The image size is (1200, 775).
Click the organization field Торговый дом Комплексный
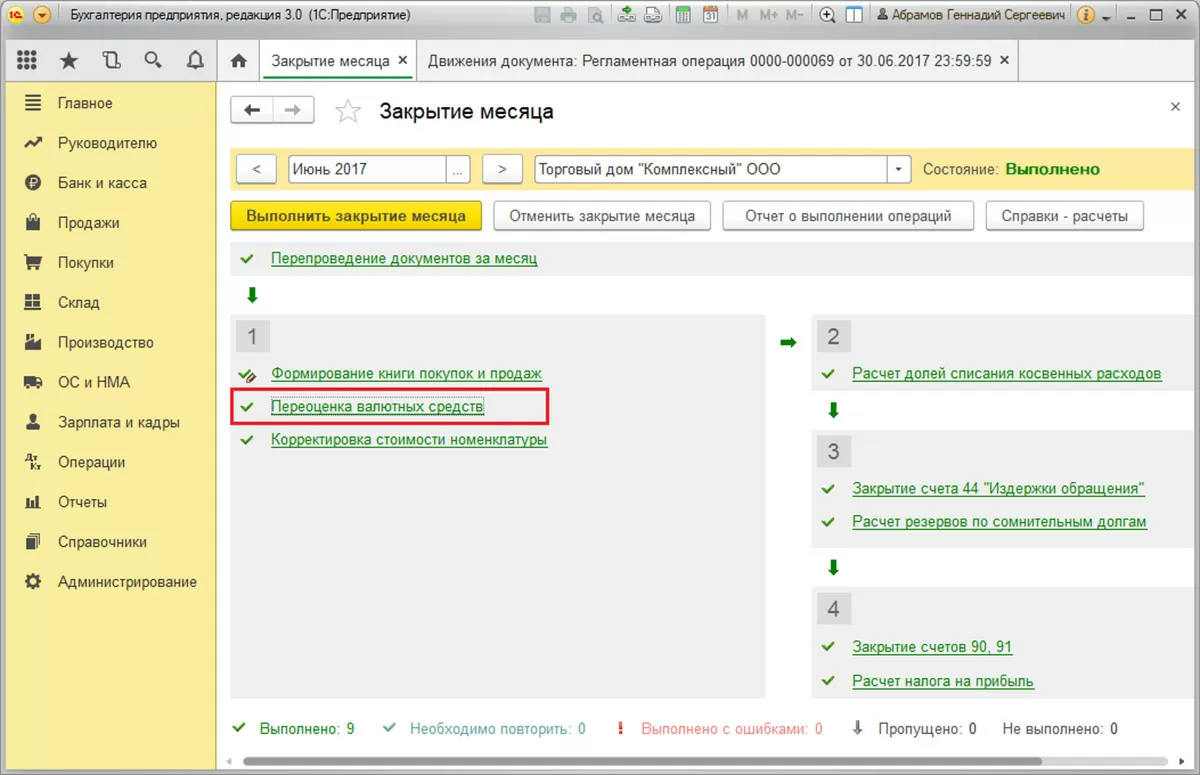tap(711, 169)
